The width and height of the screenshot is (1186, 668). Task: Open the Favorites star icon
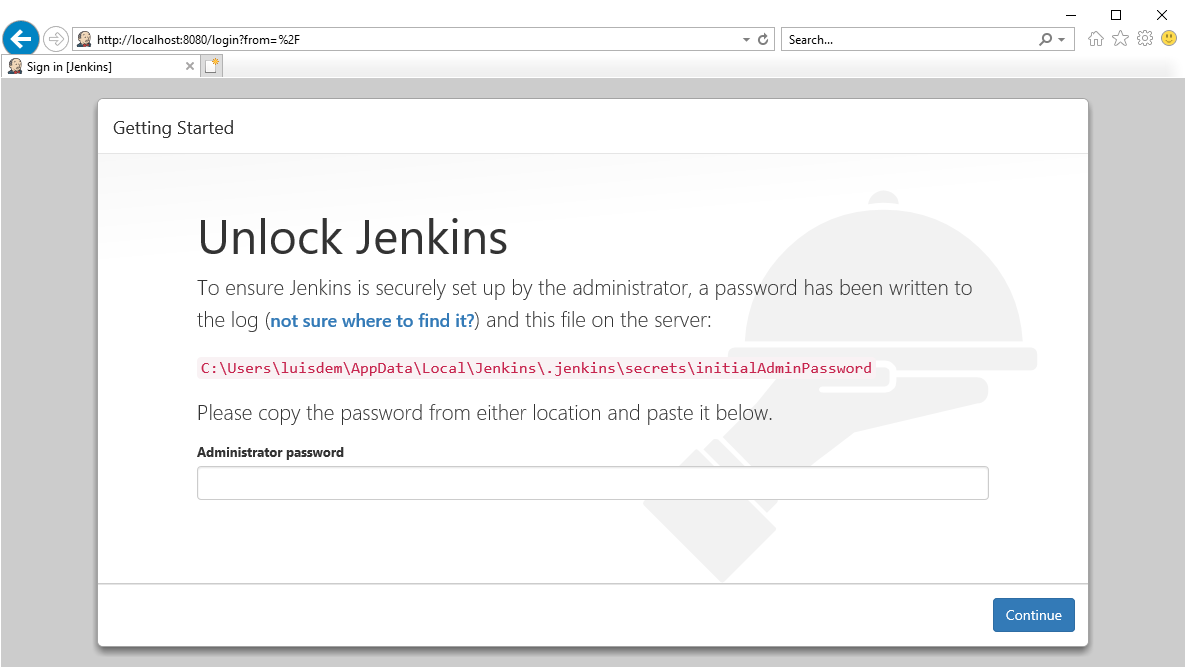coord(1120,39)
